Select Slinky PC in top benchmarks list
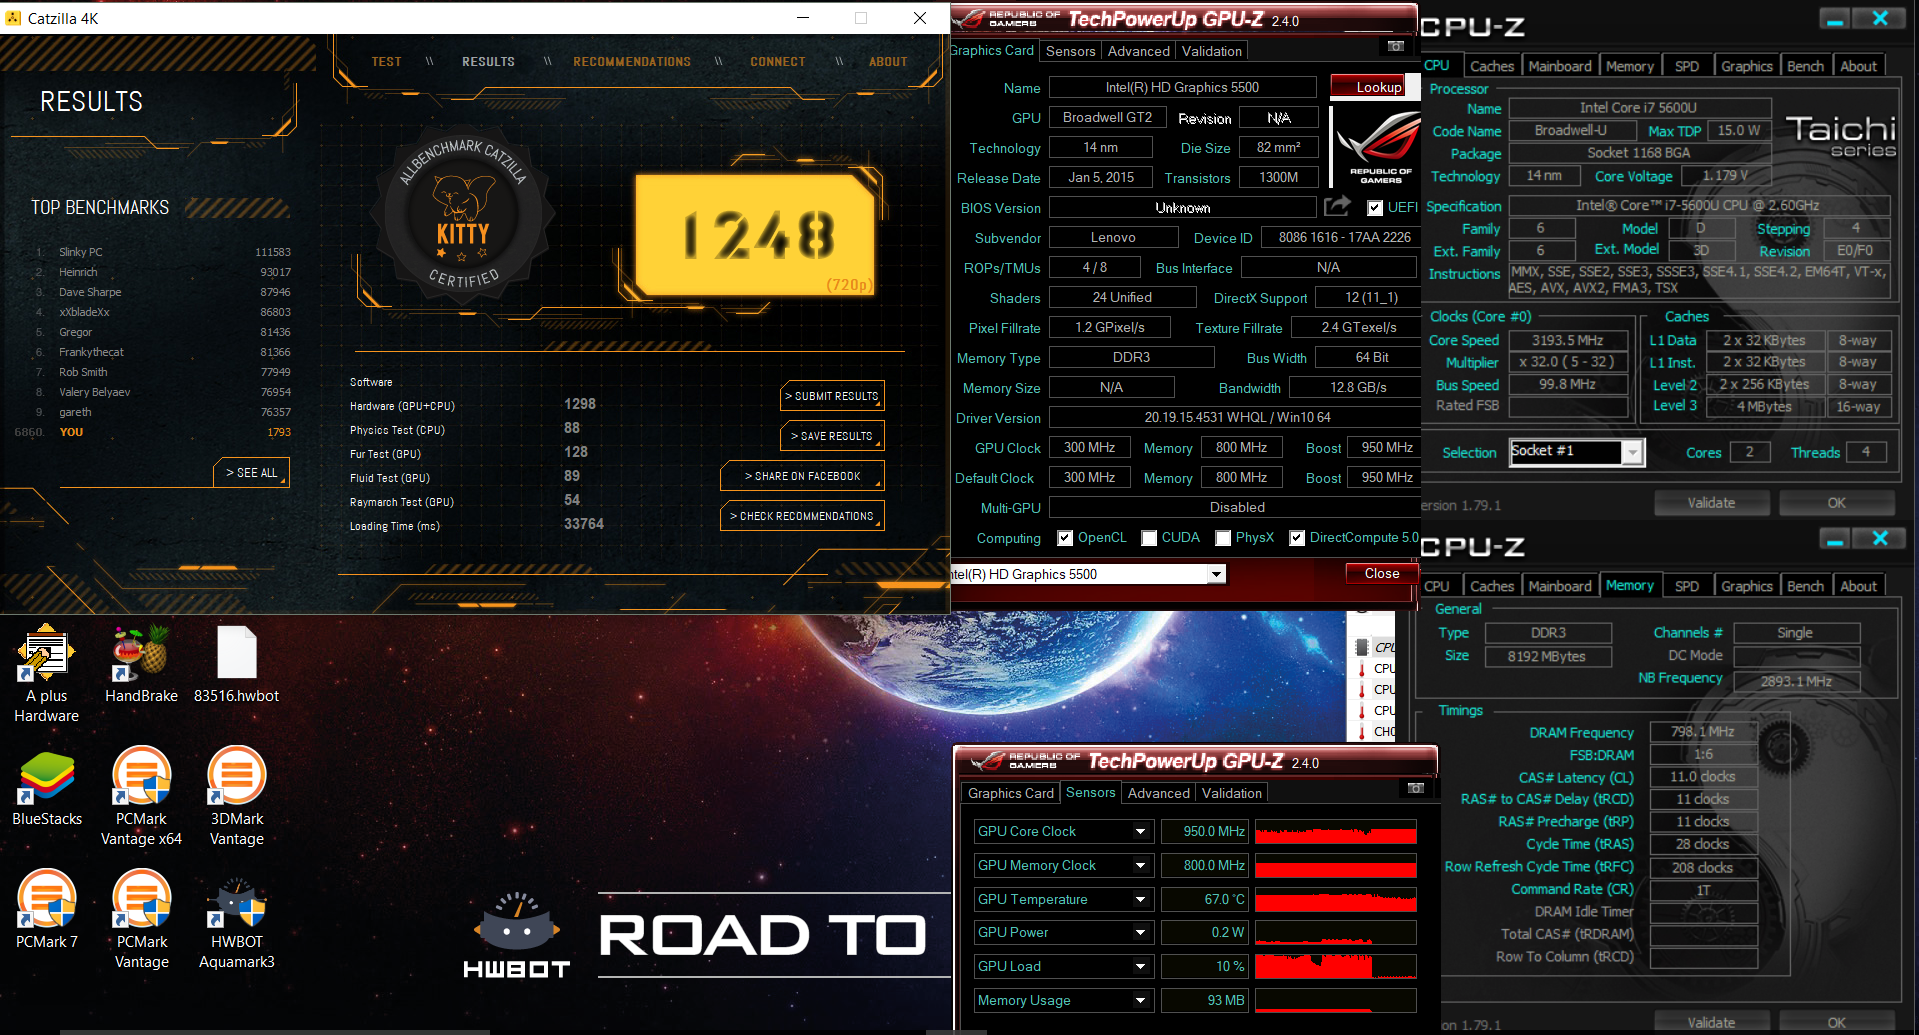1919x1035 pixels. pyautogui.click(x=162, y=252)
